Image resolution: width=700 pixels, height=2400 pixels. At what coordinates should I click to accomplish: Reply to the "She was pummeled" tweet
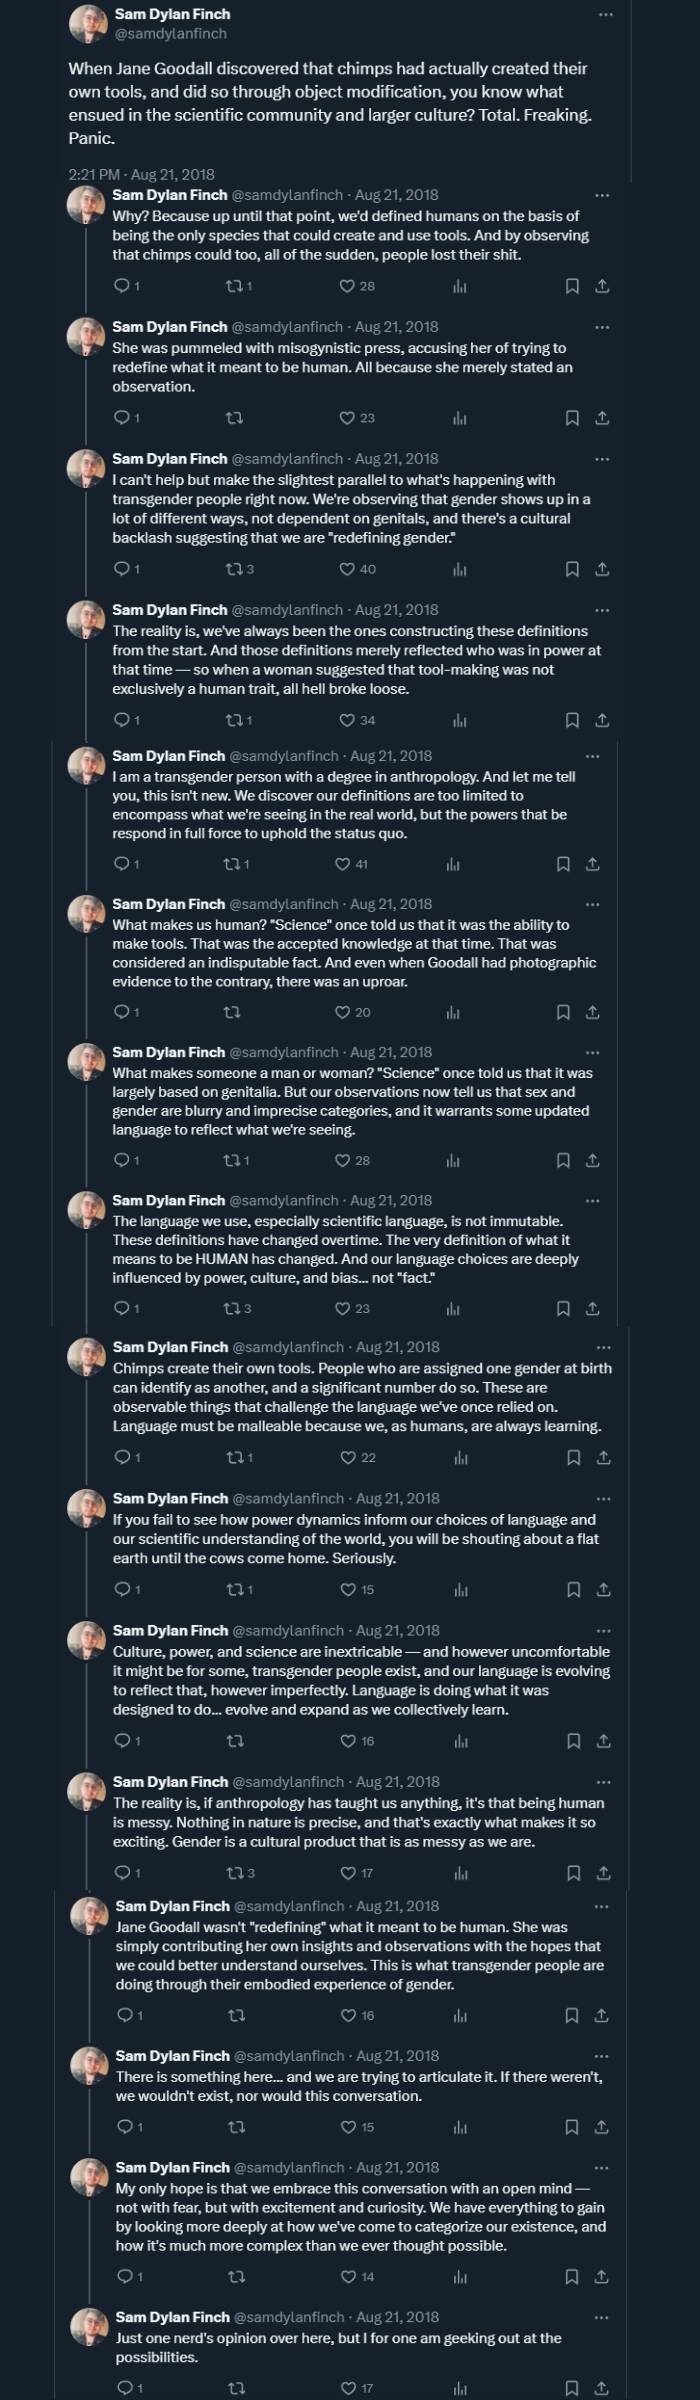click(x=122, y=418)
